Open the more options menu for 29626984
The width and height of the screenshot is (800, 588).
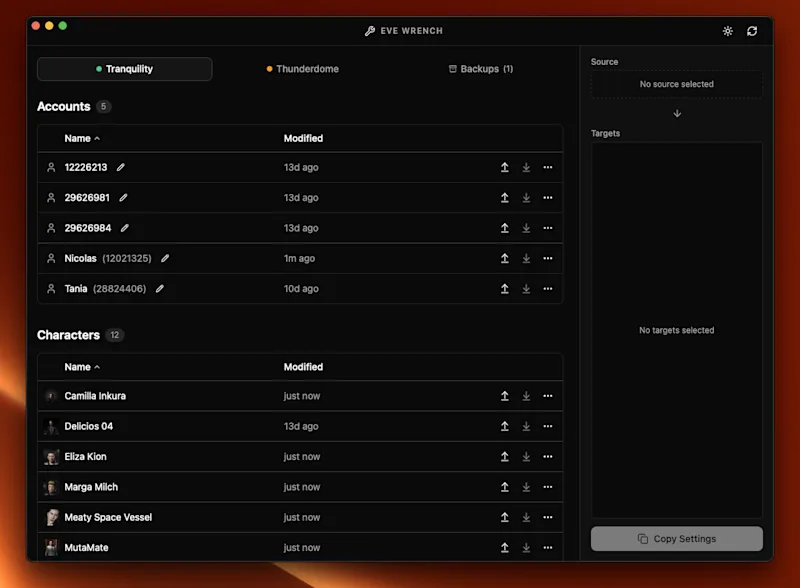(547, 228)
